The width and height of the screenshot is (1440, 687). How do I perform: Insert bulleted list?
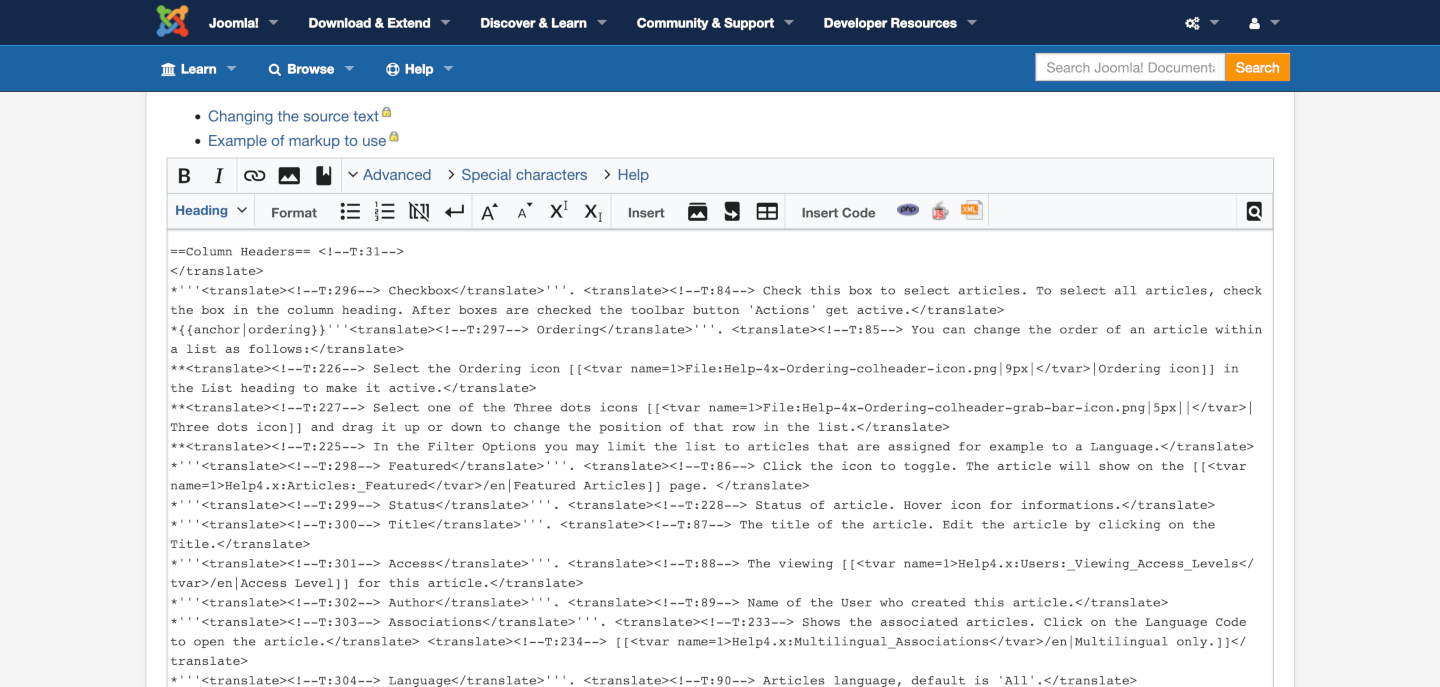tap(350, 212)
